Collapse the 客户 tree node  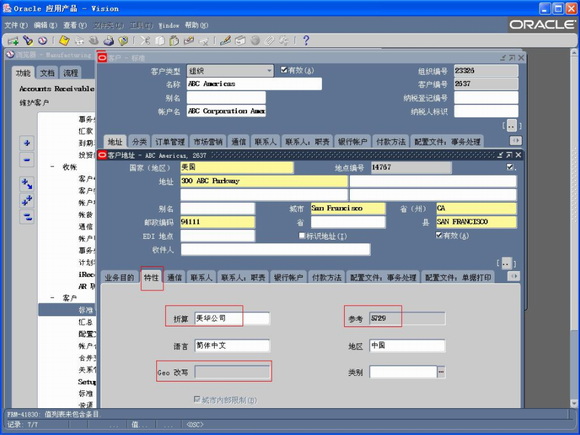(x=53, y=298)
